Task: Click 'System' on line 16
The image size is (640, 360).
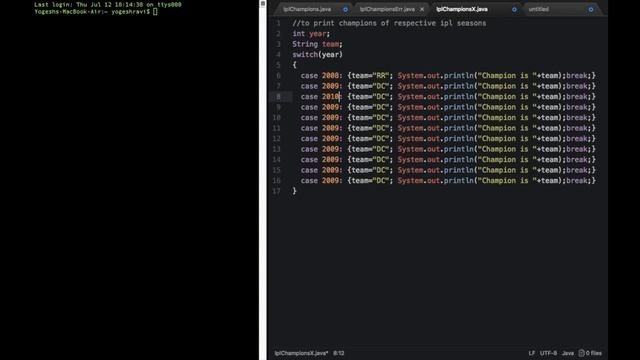Action: [x=410, y=181]
